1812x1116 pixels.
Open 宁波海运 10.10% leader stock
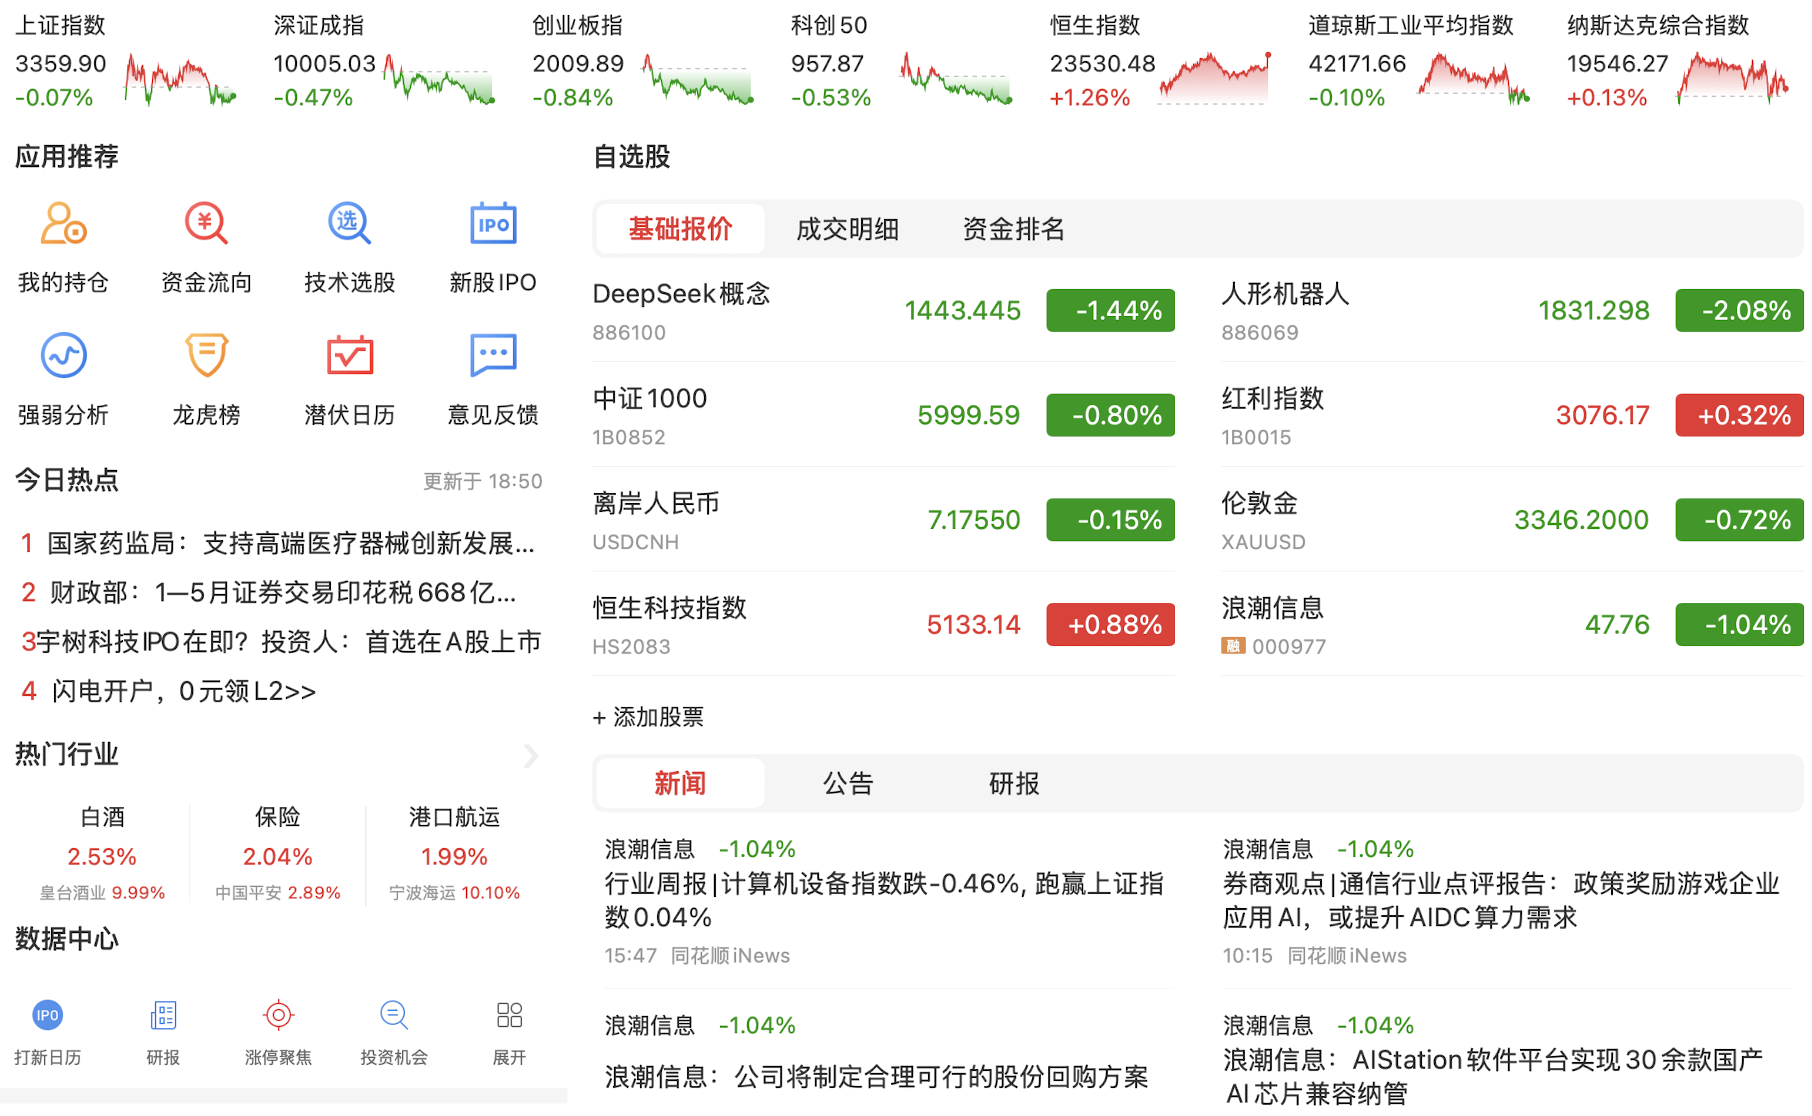454,893
